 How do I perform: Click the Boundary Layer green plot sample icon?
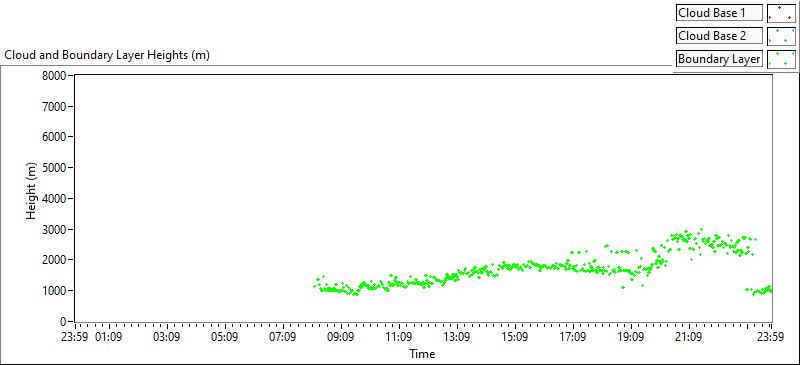tap(781, 59)
